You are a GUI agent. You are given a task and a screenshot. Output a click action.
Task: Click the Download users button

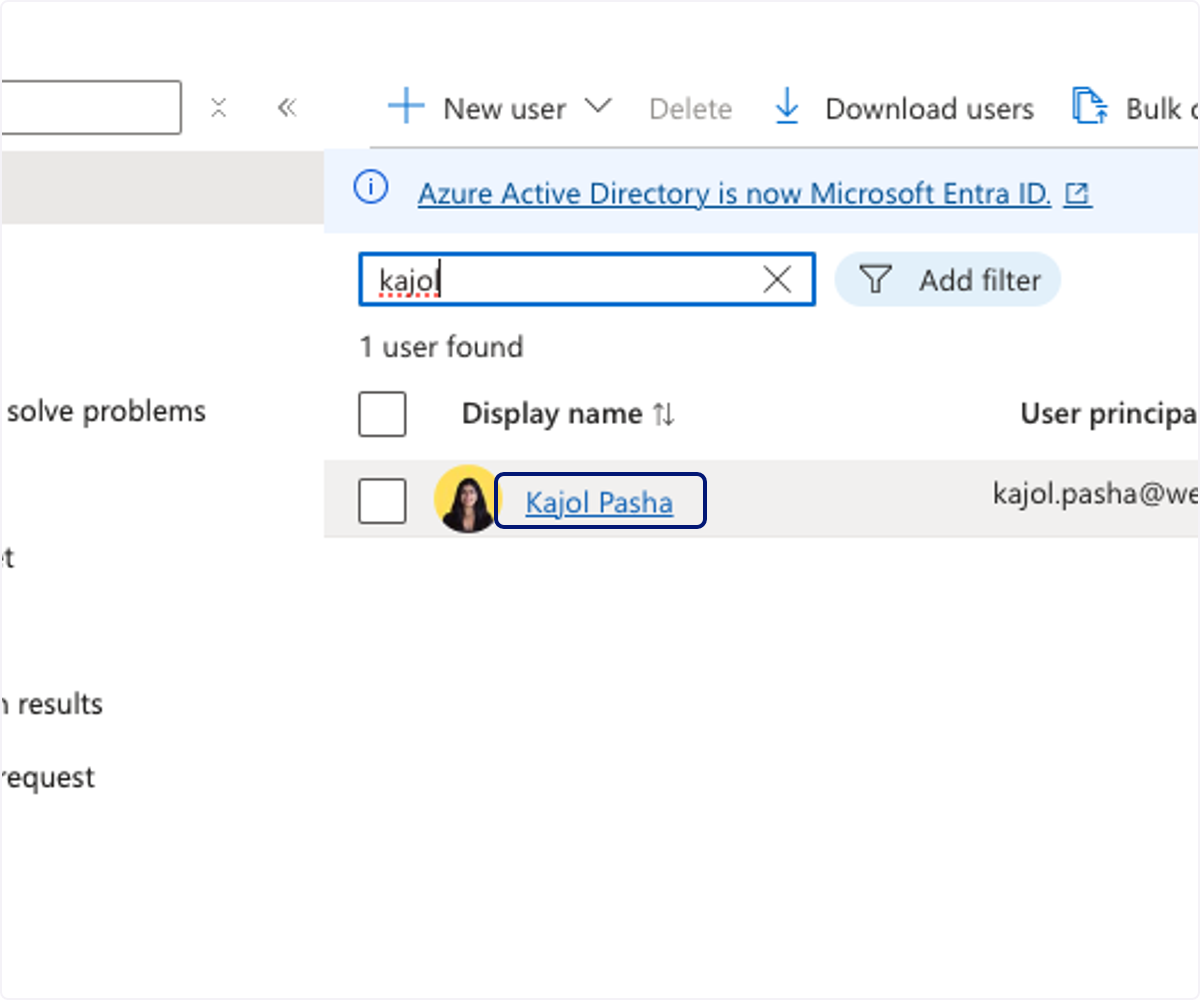click(x=905, y=108)
